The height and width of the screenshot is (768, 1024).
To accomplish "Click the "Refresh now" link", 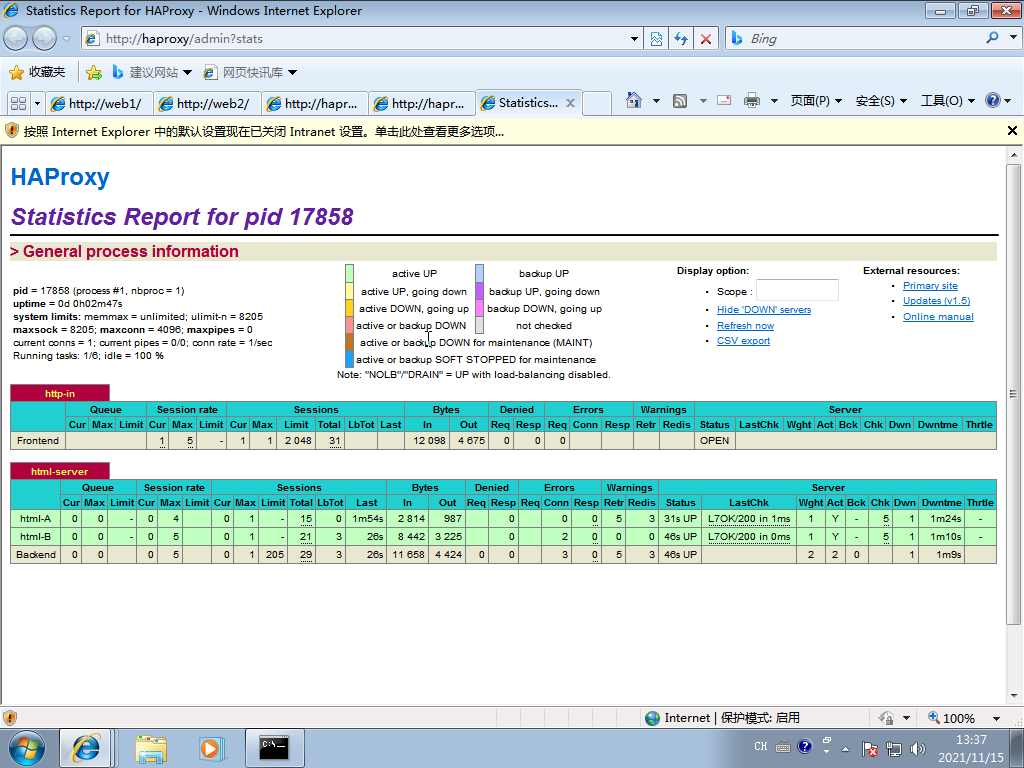I will (745, 325).
